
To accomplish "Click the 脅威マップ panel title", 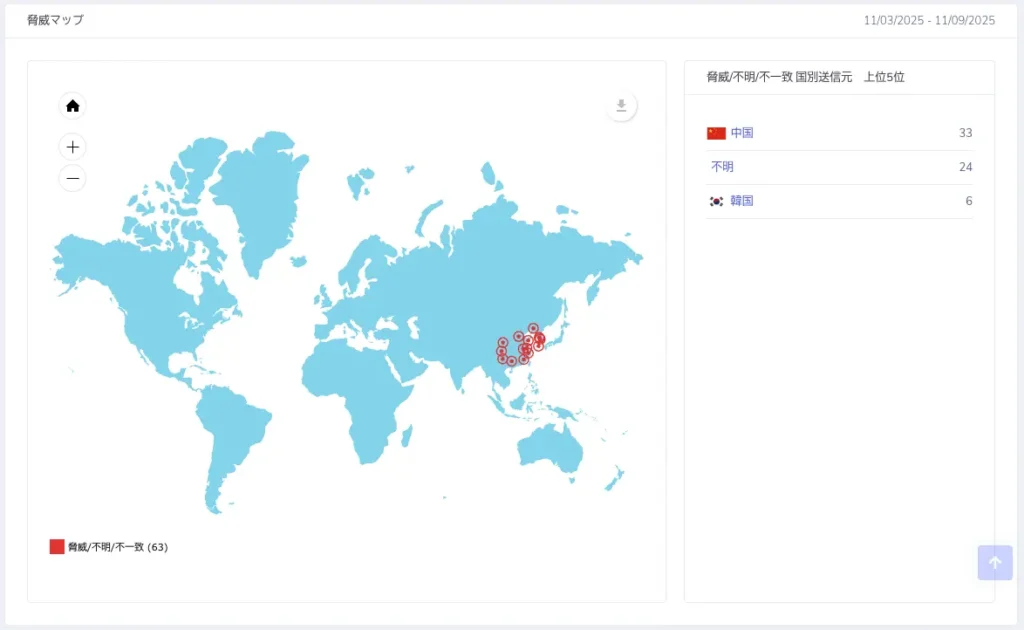I will (x=56, y=20).
